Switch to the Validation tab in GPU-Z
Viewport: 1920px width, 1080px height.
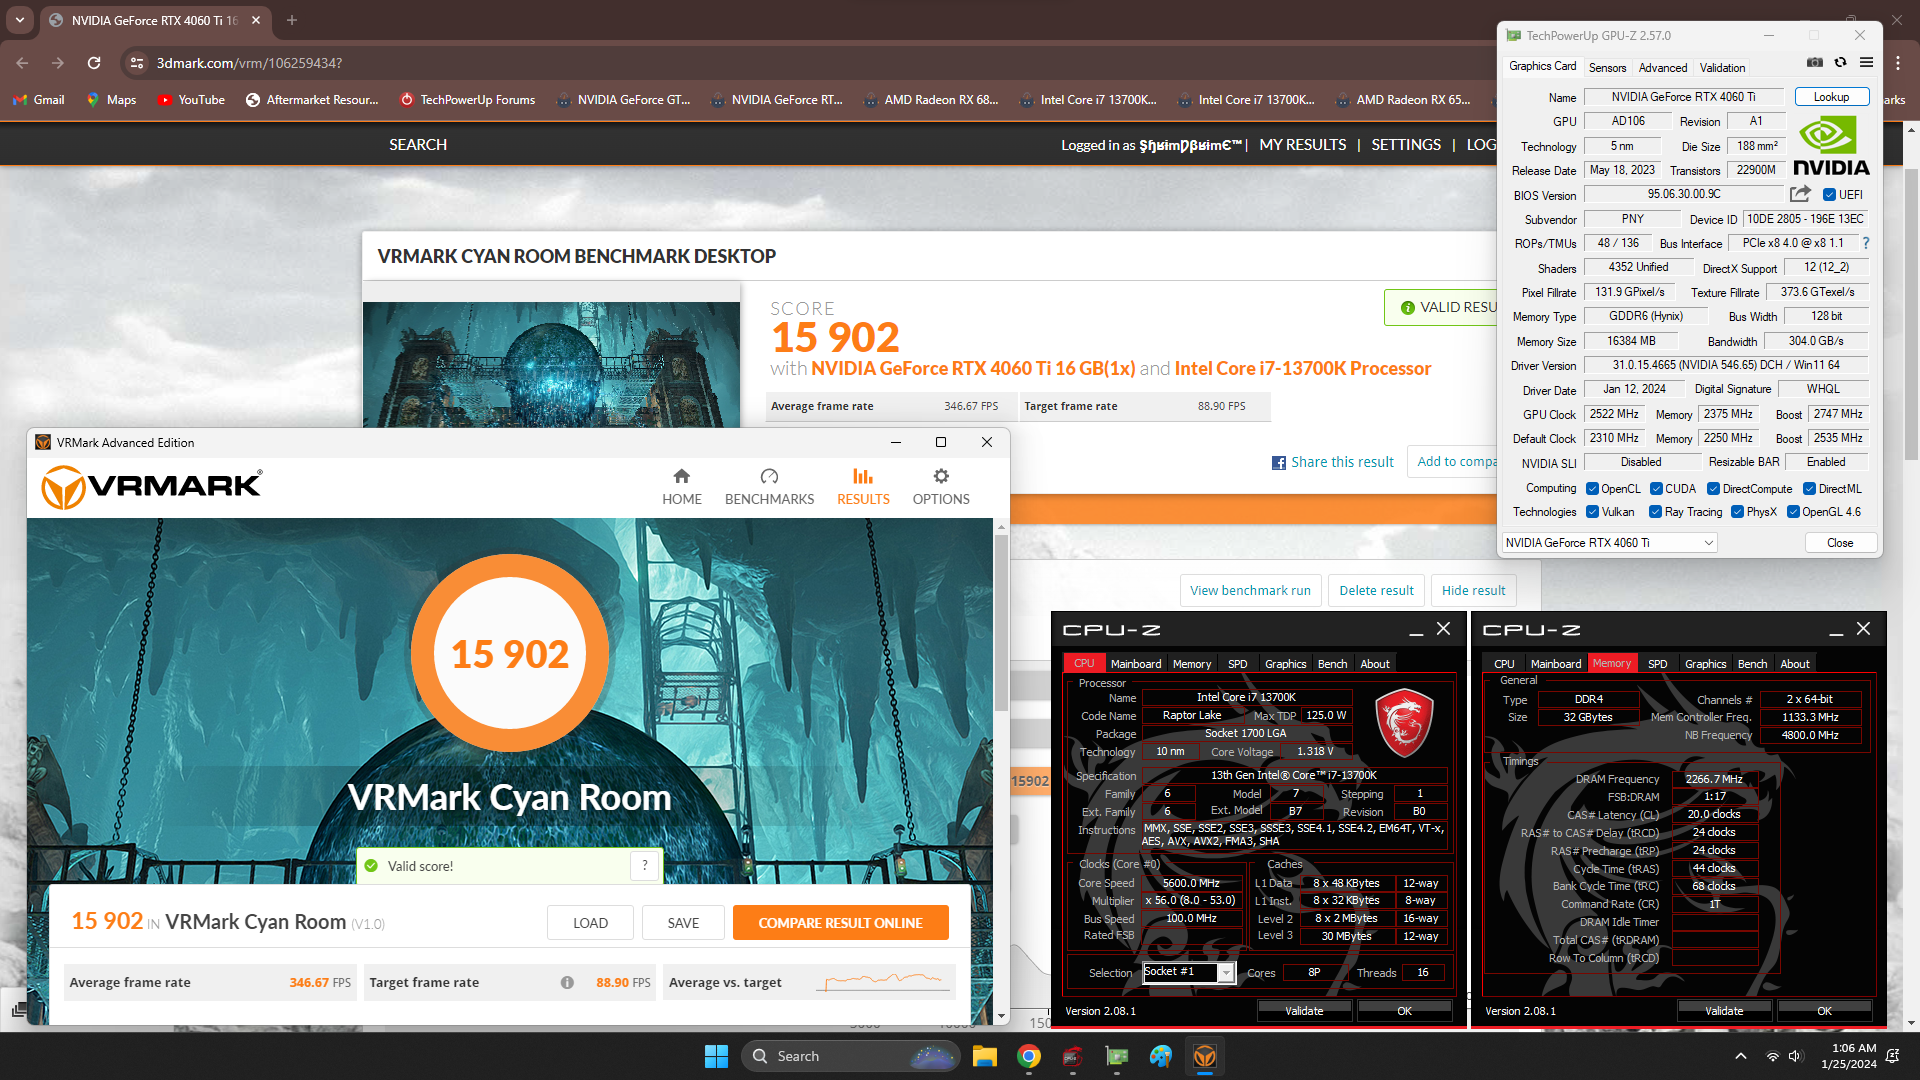[1722, 68]
